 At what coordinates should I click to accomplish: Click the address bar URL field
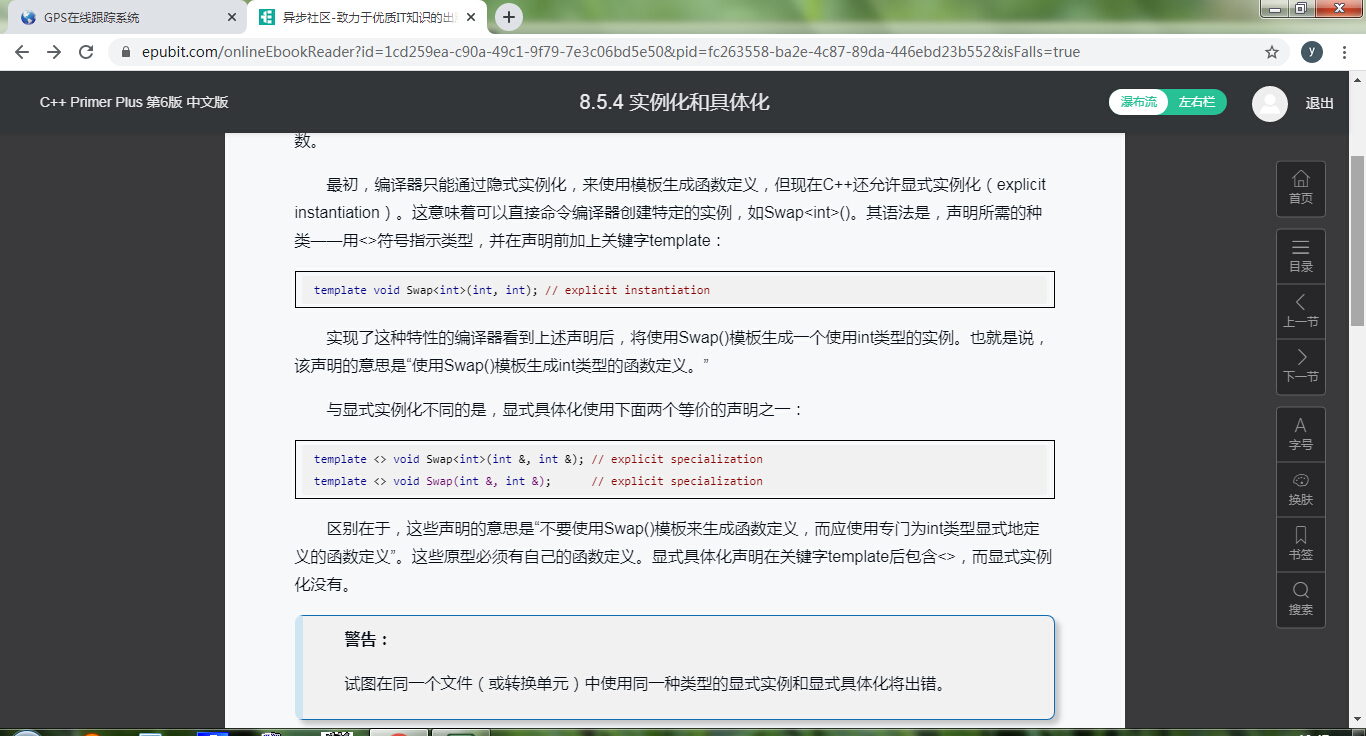tap(650, 52)
